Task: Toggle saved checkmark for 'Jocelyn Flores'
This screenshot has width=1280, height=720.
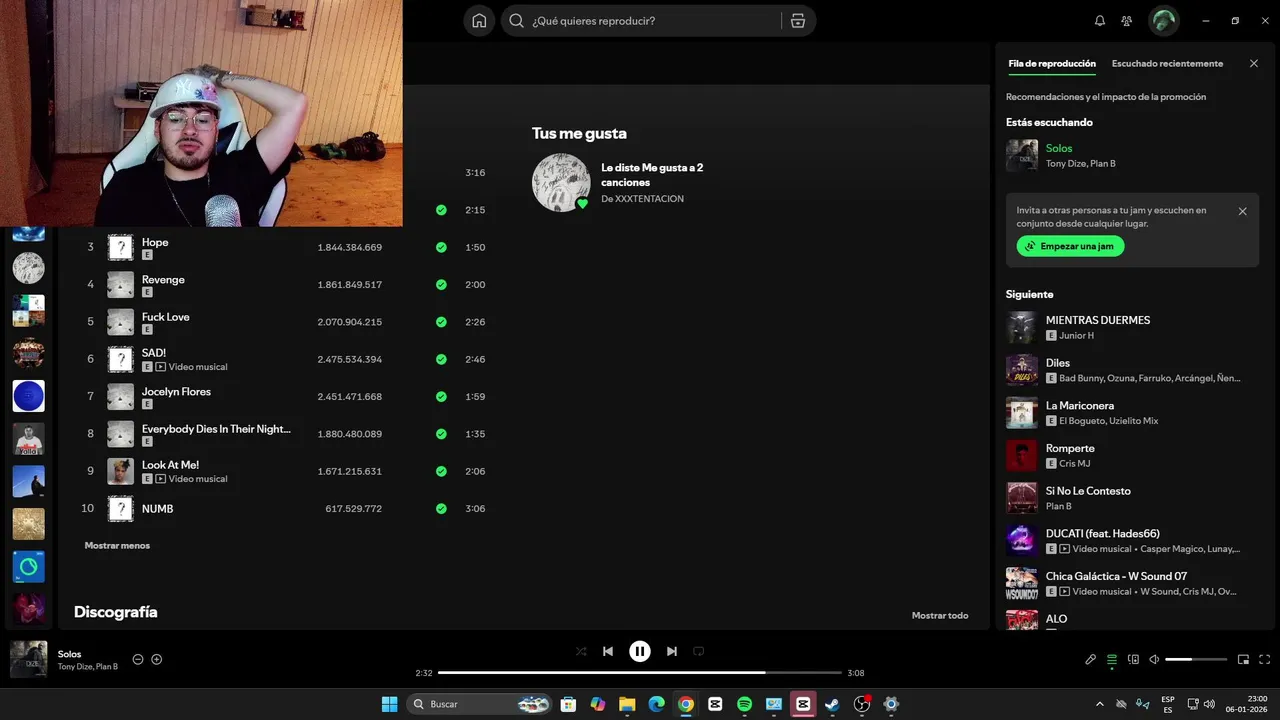Action: click(441, 397)
